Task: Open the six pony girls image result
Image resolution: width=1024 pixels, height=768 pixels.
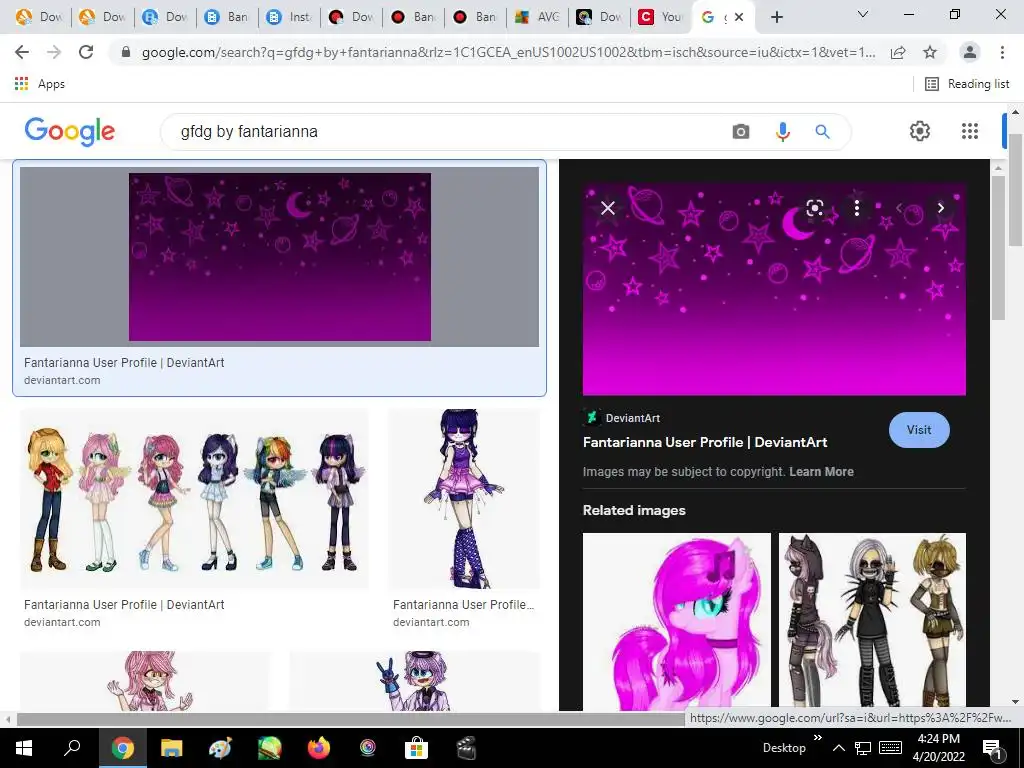Action: click(194, 499)
